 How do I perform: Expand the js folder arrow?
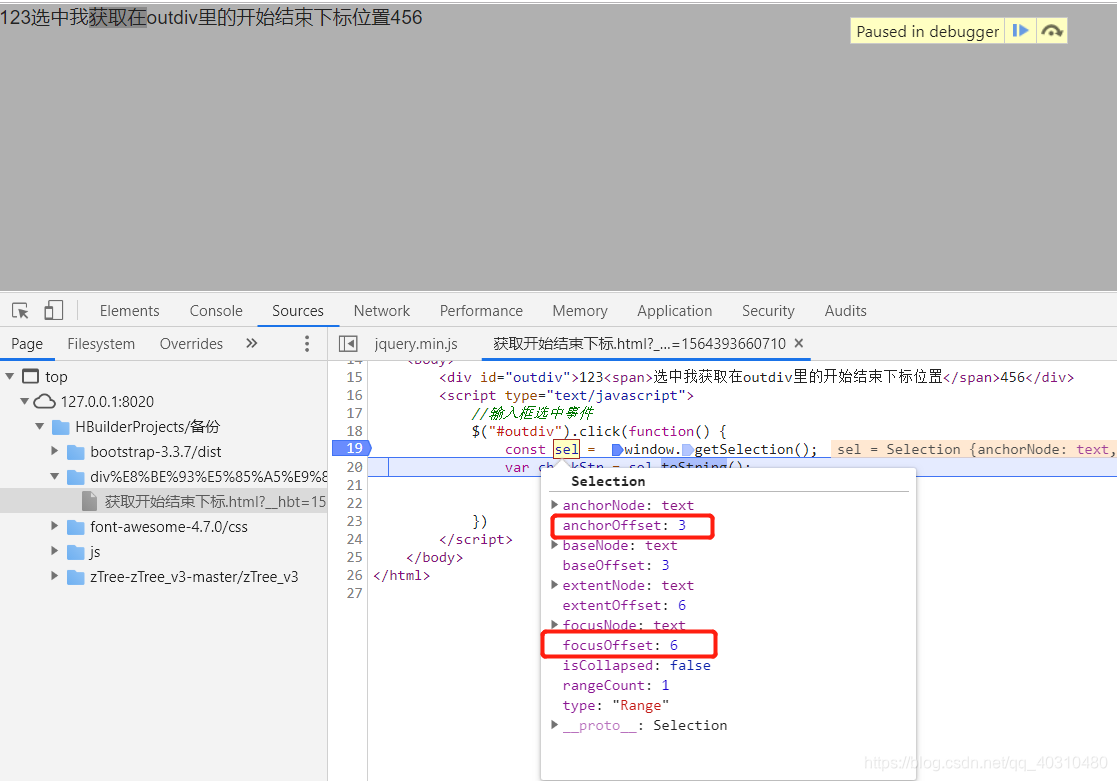click(54, 551)
